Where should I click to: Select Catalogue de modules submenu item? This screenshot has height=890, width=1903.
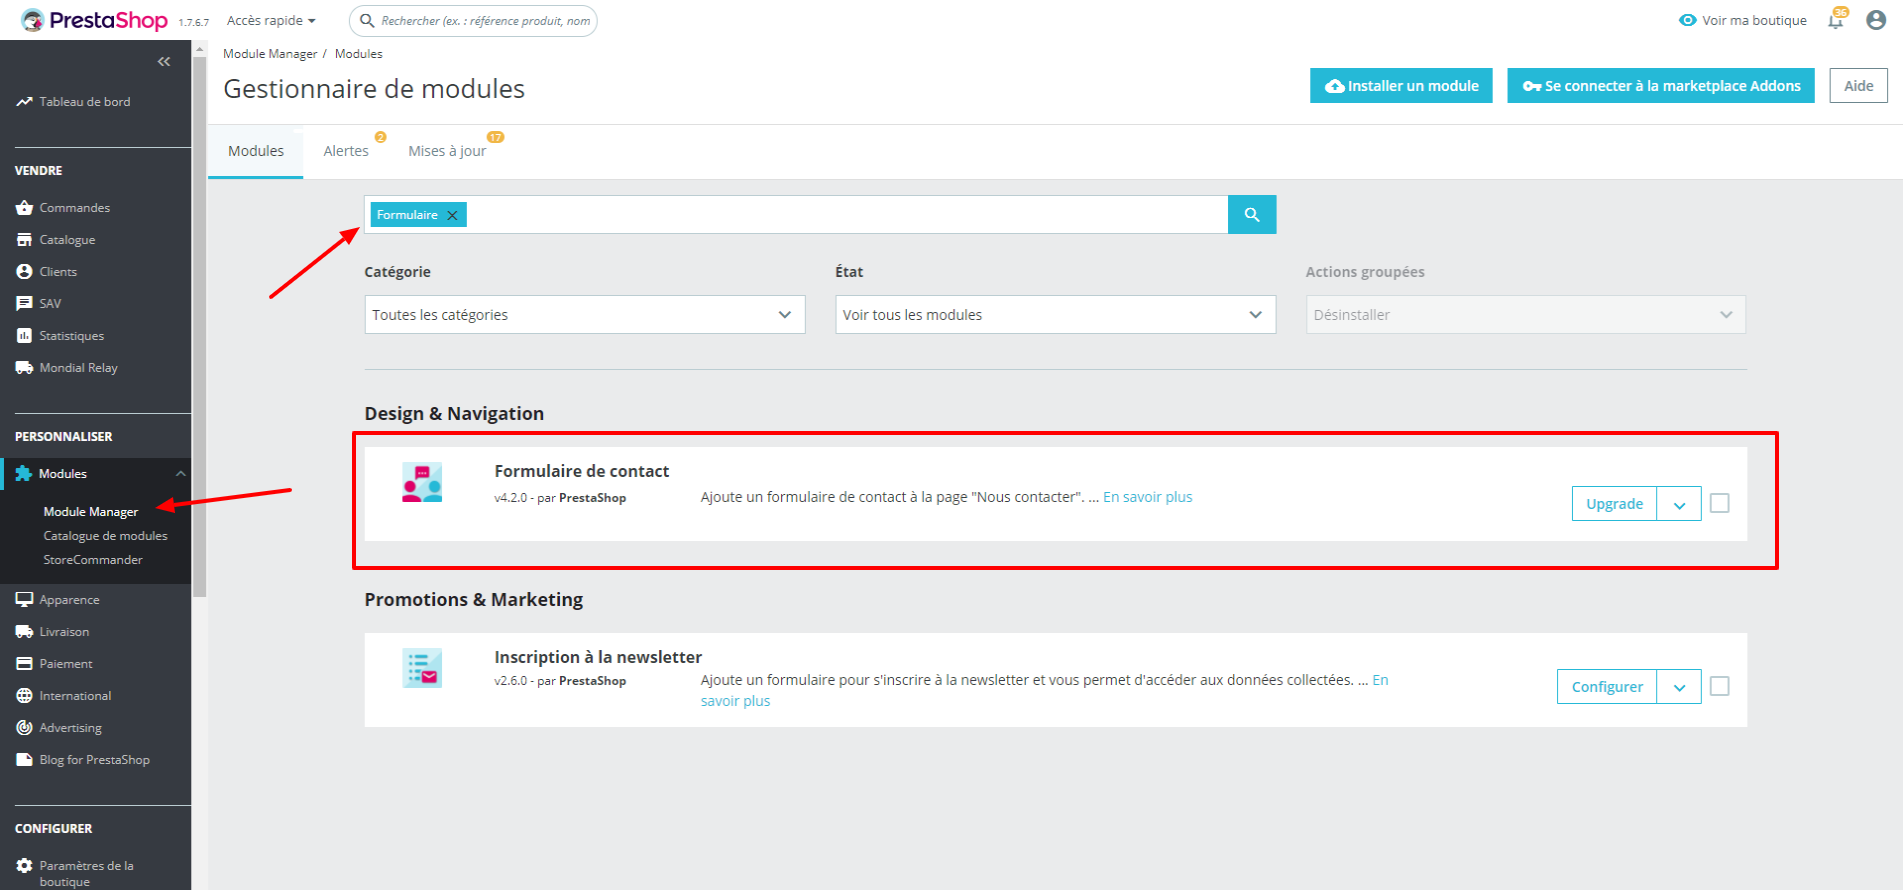[x=105, y=536]
